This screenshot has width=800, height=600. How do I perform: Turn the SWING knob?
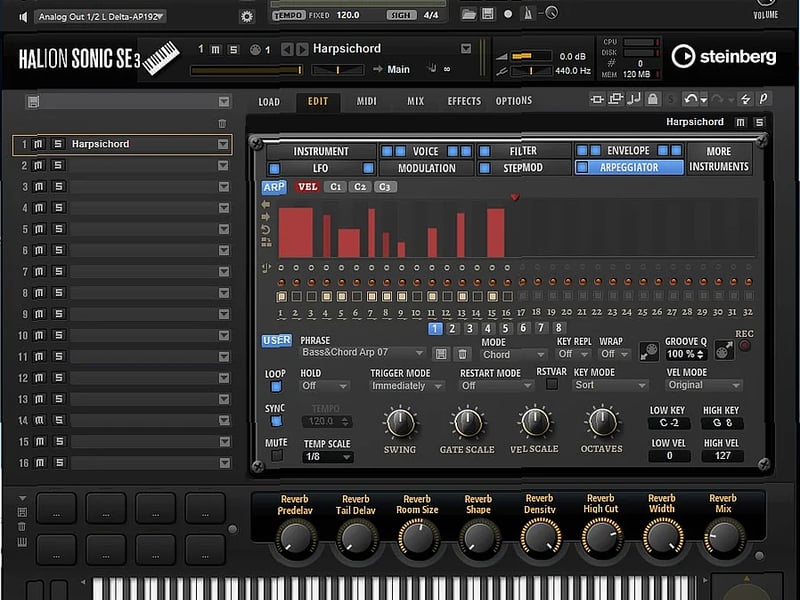(401, 424)
